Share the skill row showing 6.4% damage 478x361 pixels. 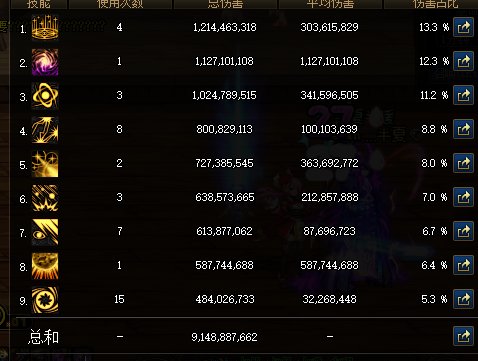point(463,265)
